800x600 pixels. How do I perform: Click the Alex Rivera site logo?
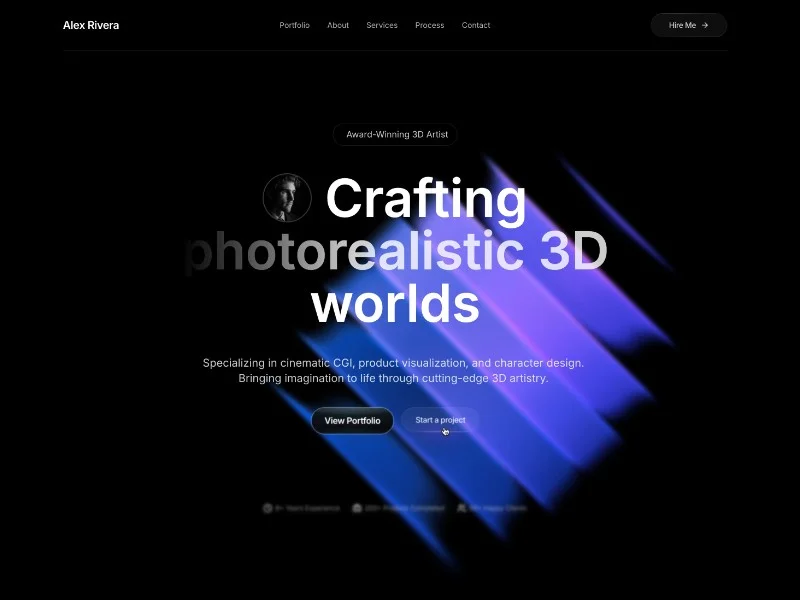pos(91,25)
